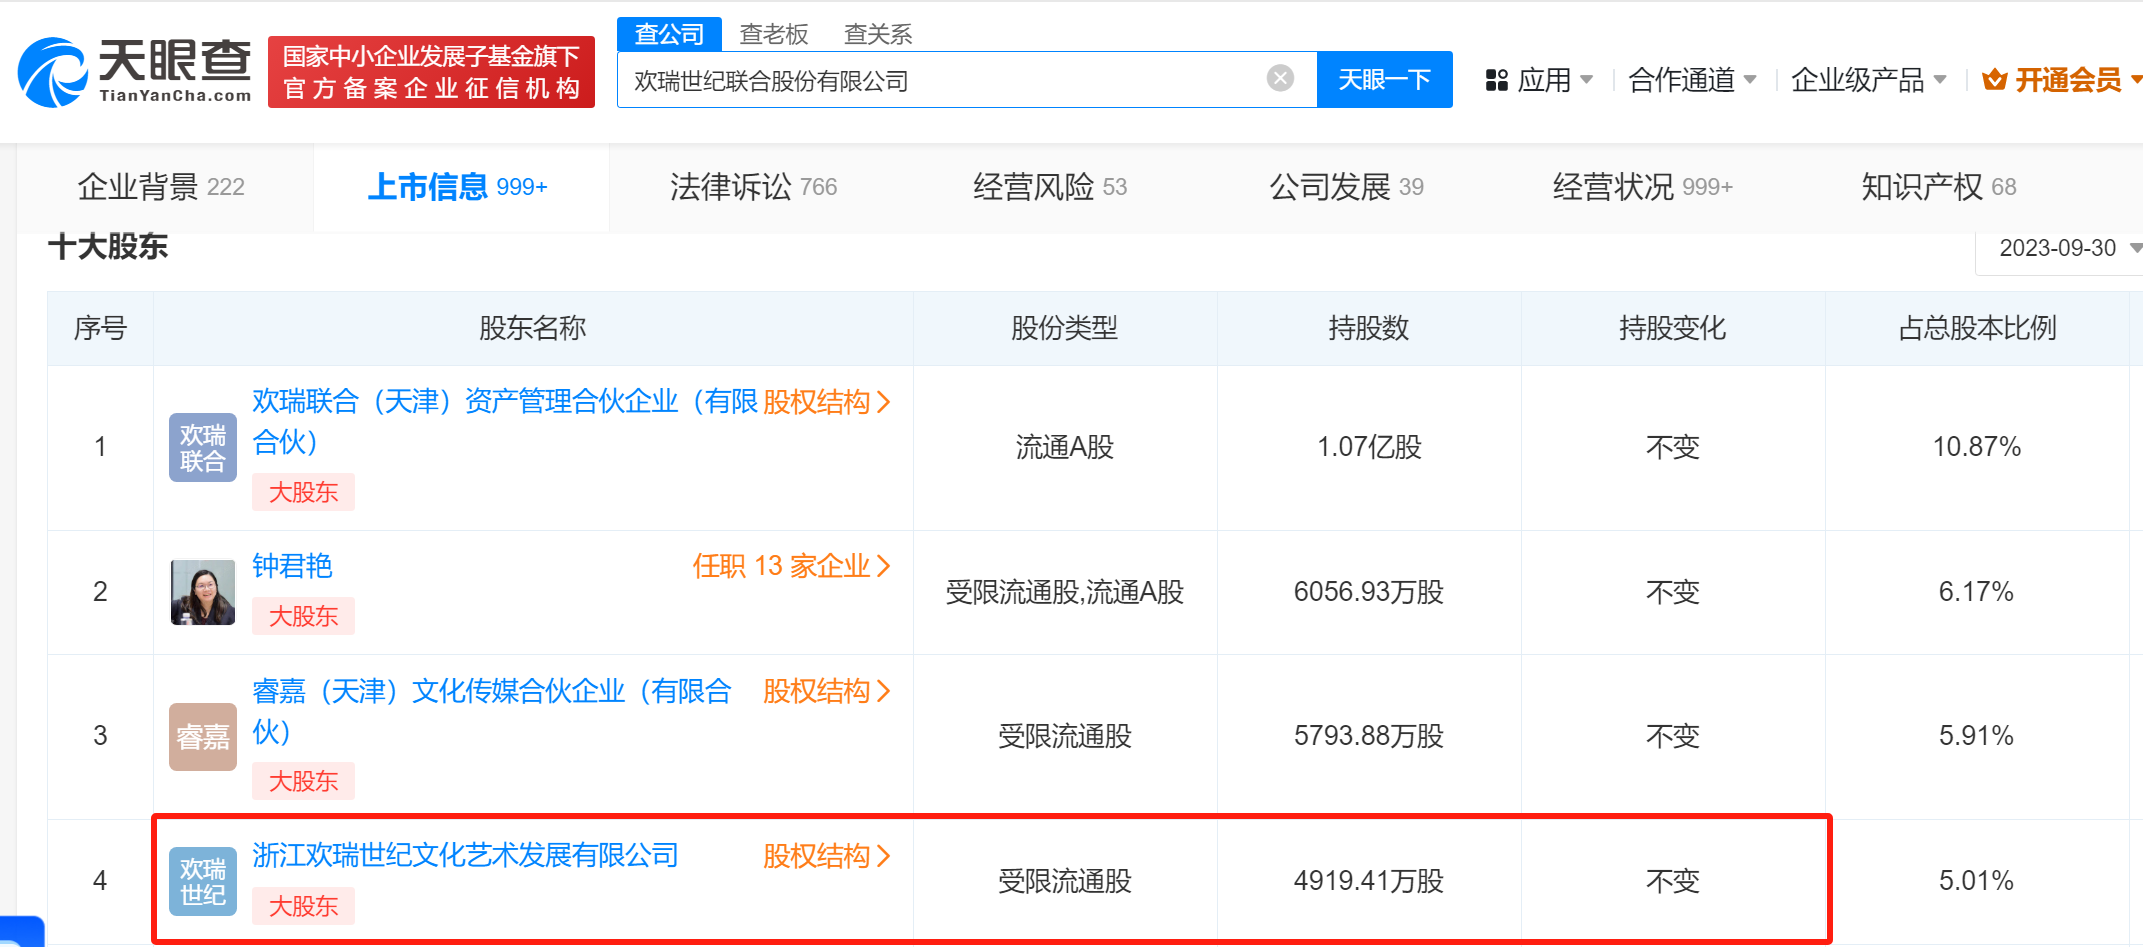Open shareholder 钟君艳 profile link
The height and width of the screenshot is (947, 2143).
(x=292, y=566)
